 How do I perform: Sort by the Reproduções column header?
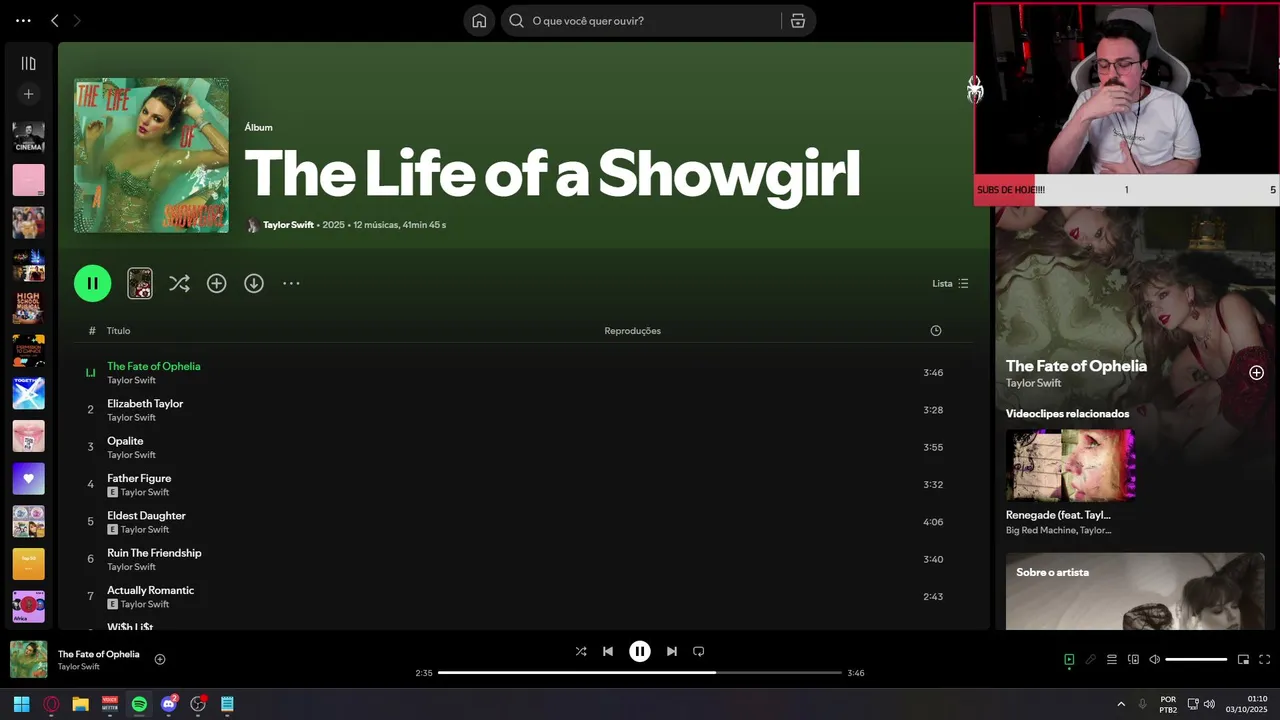632,331
